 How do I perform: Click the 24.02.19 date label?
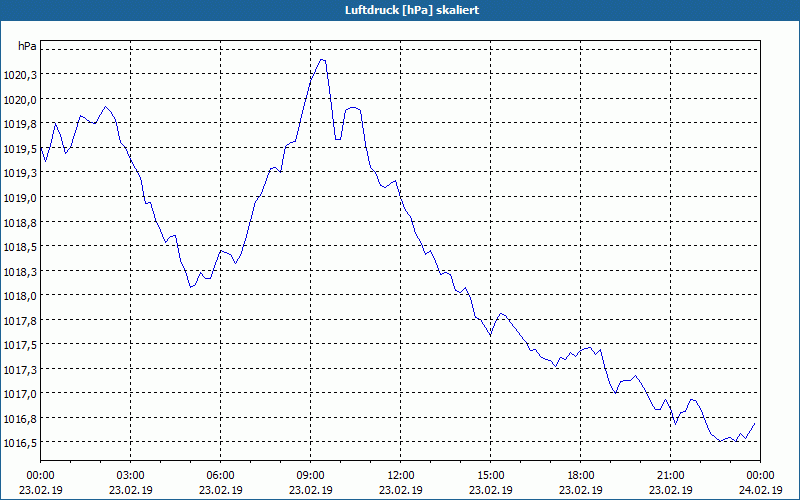[x=760, y=490]
